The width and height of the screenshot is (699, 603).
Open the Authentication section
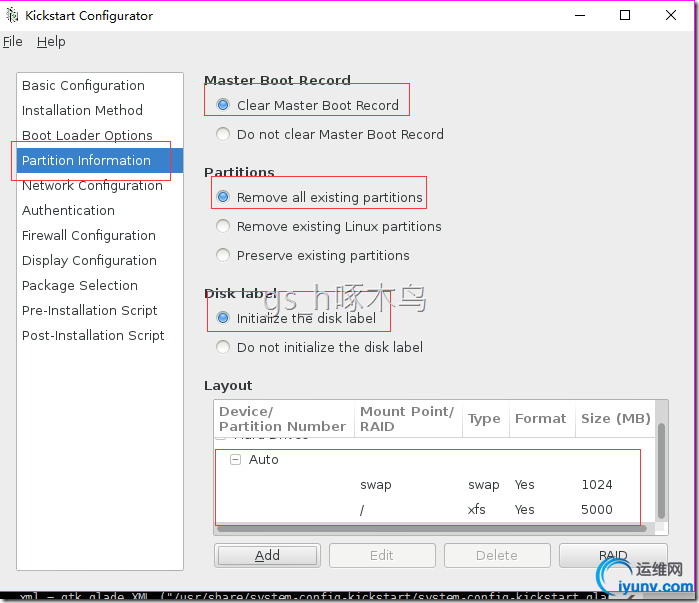click(x=100, y=210)
